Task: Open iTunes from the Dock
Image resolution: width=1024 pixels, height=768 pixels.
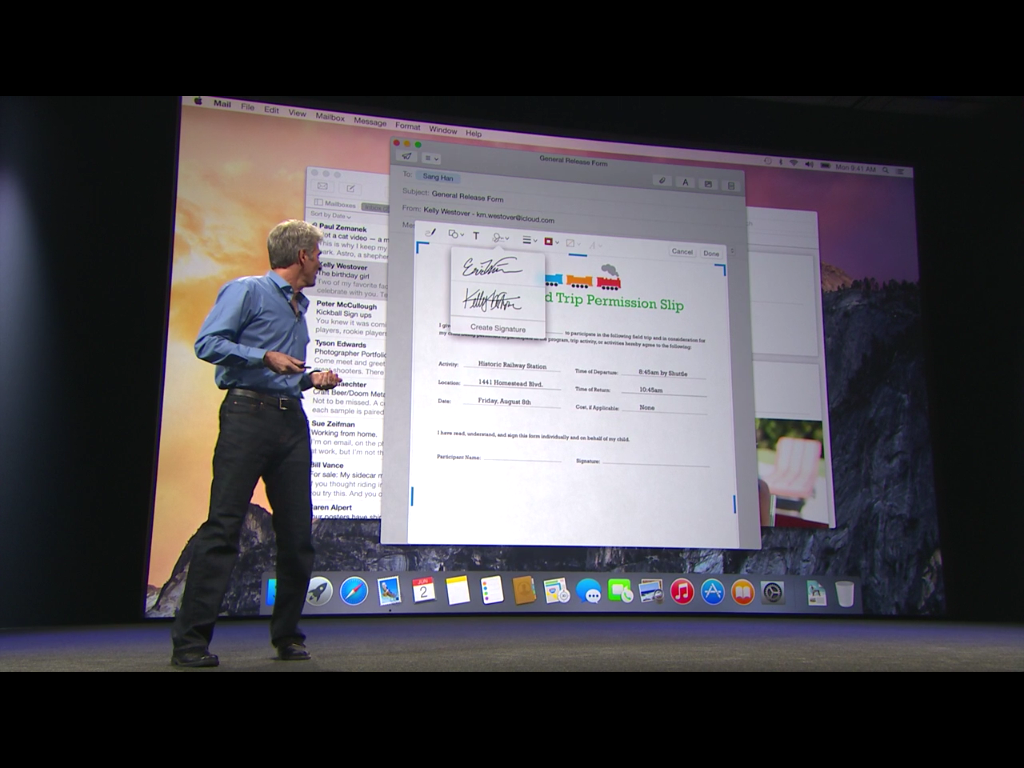Action: 682,592
